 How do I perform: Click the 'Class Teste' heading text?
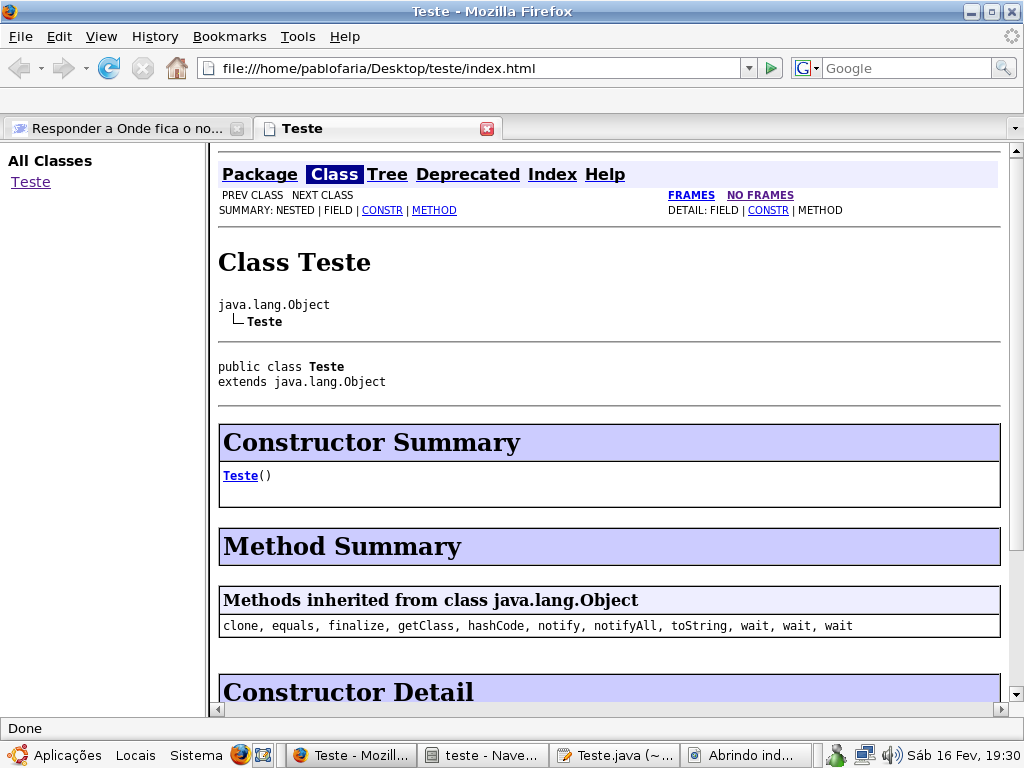[x=294, y=263]
